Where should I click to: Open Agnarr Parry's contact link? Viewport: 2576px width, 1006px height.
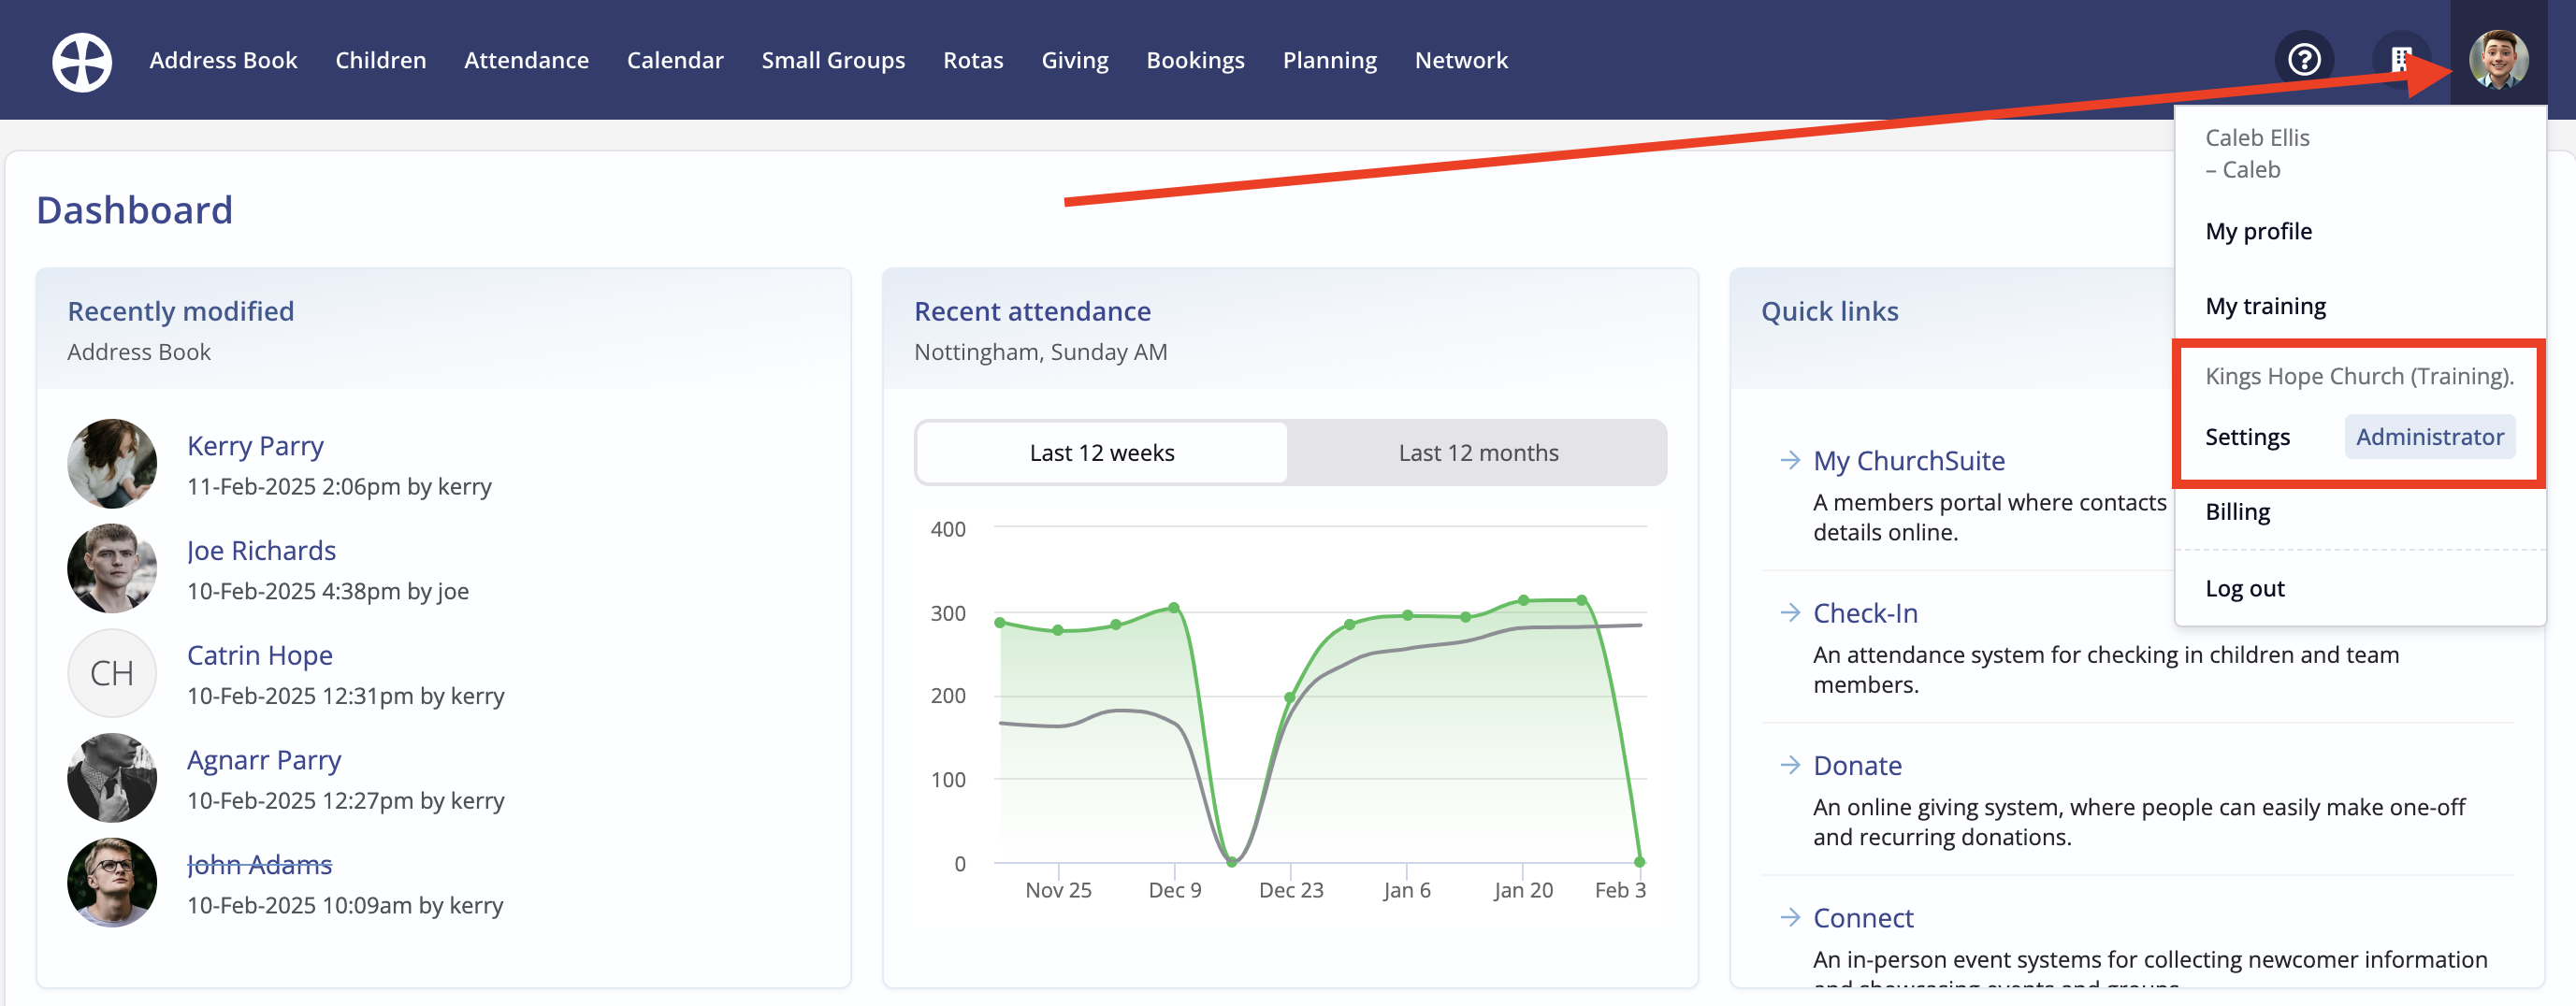click(x=264, y=760)
